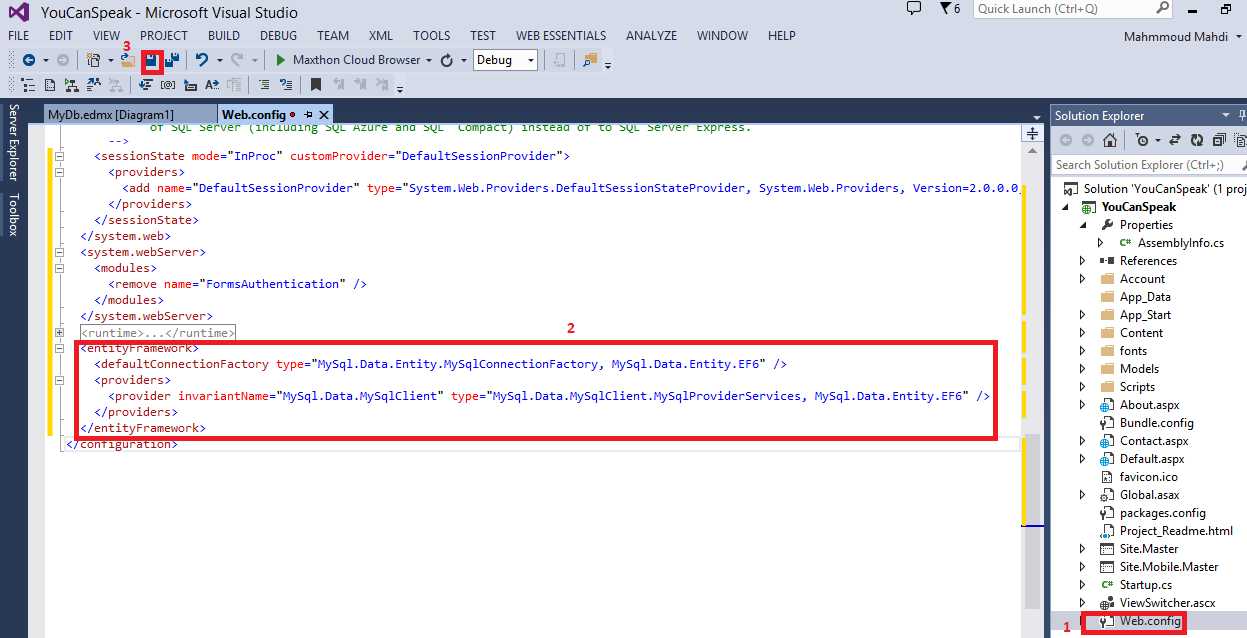The height and width of the screenshot is (638, 1247).
Task: Select packages.config in Solution Explorer
Action: click(1162, 513)
